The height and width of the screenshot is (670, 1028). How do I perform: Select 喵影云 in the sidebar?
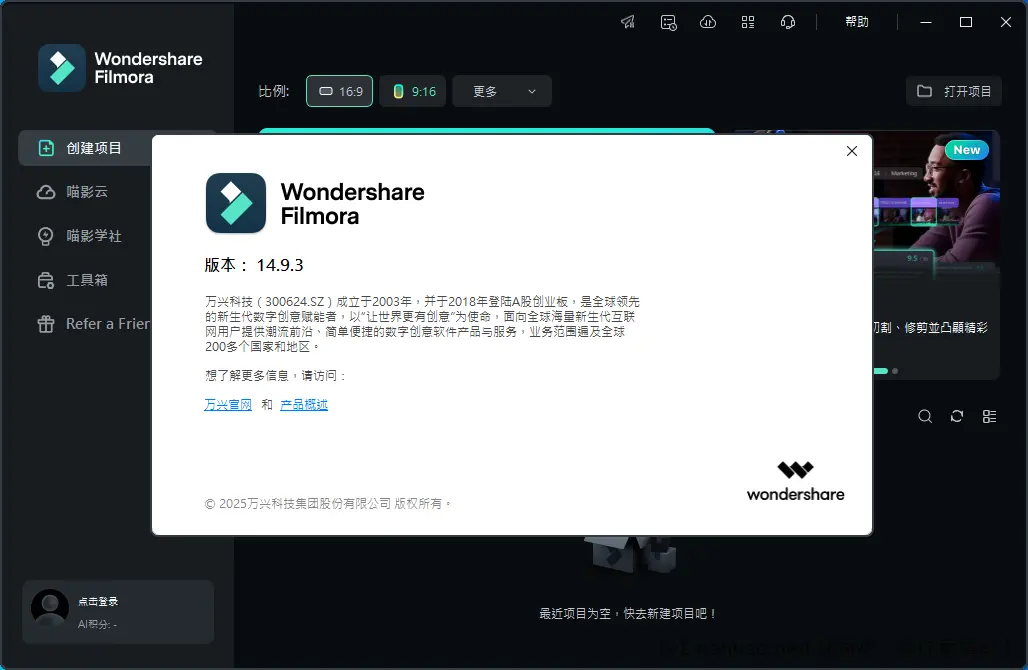pos(86,192)
